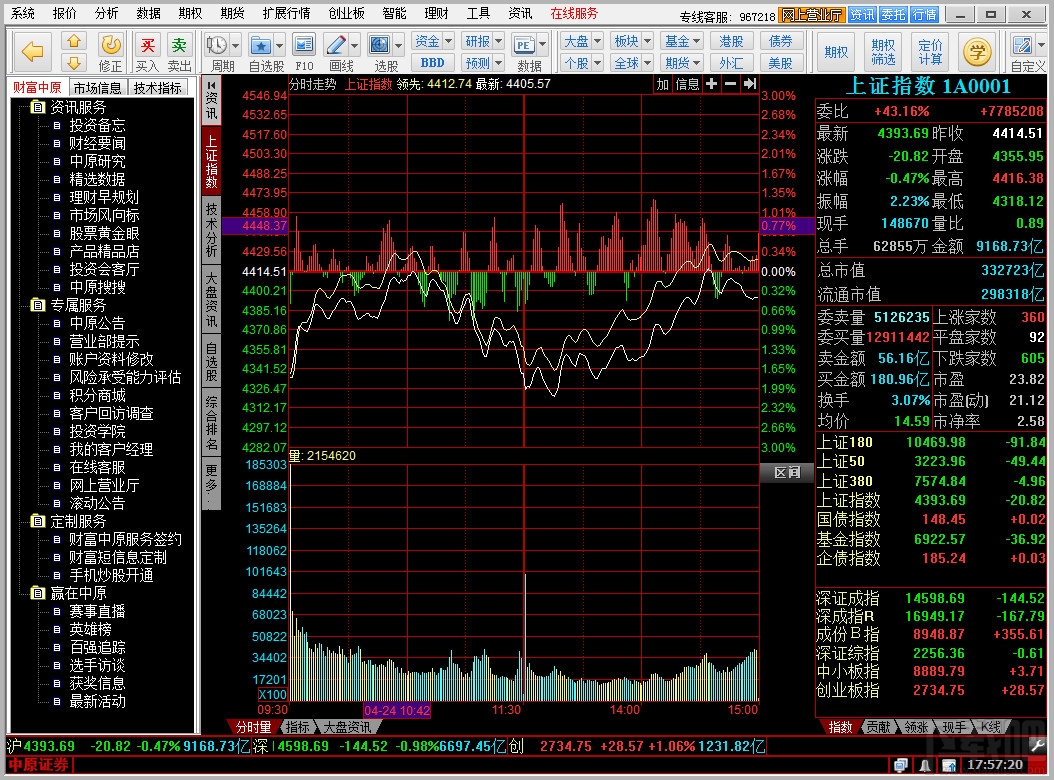Viewport: 1054px width, 780px height.
Task: Click the up arrow page icon
Action: pos(74,41)
